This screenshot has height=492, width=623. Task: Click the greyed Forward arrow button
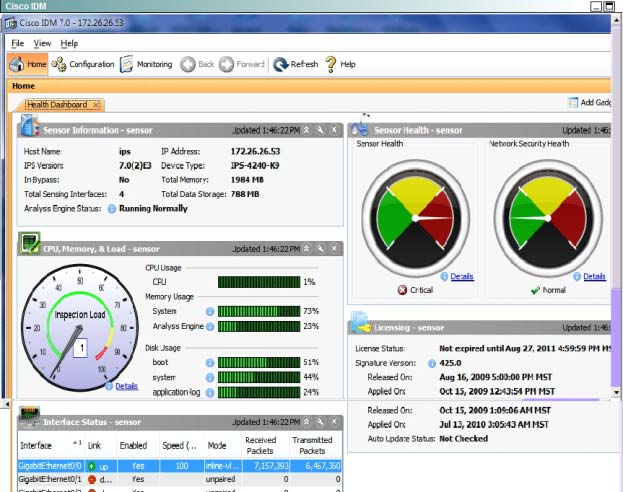[x=242, y=64]
